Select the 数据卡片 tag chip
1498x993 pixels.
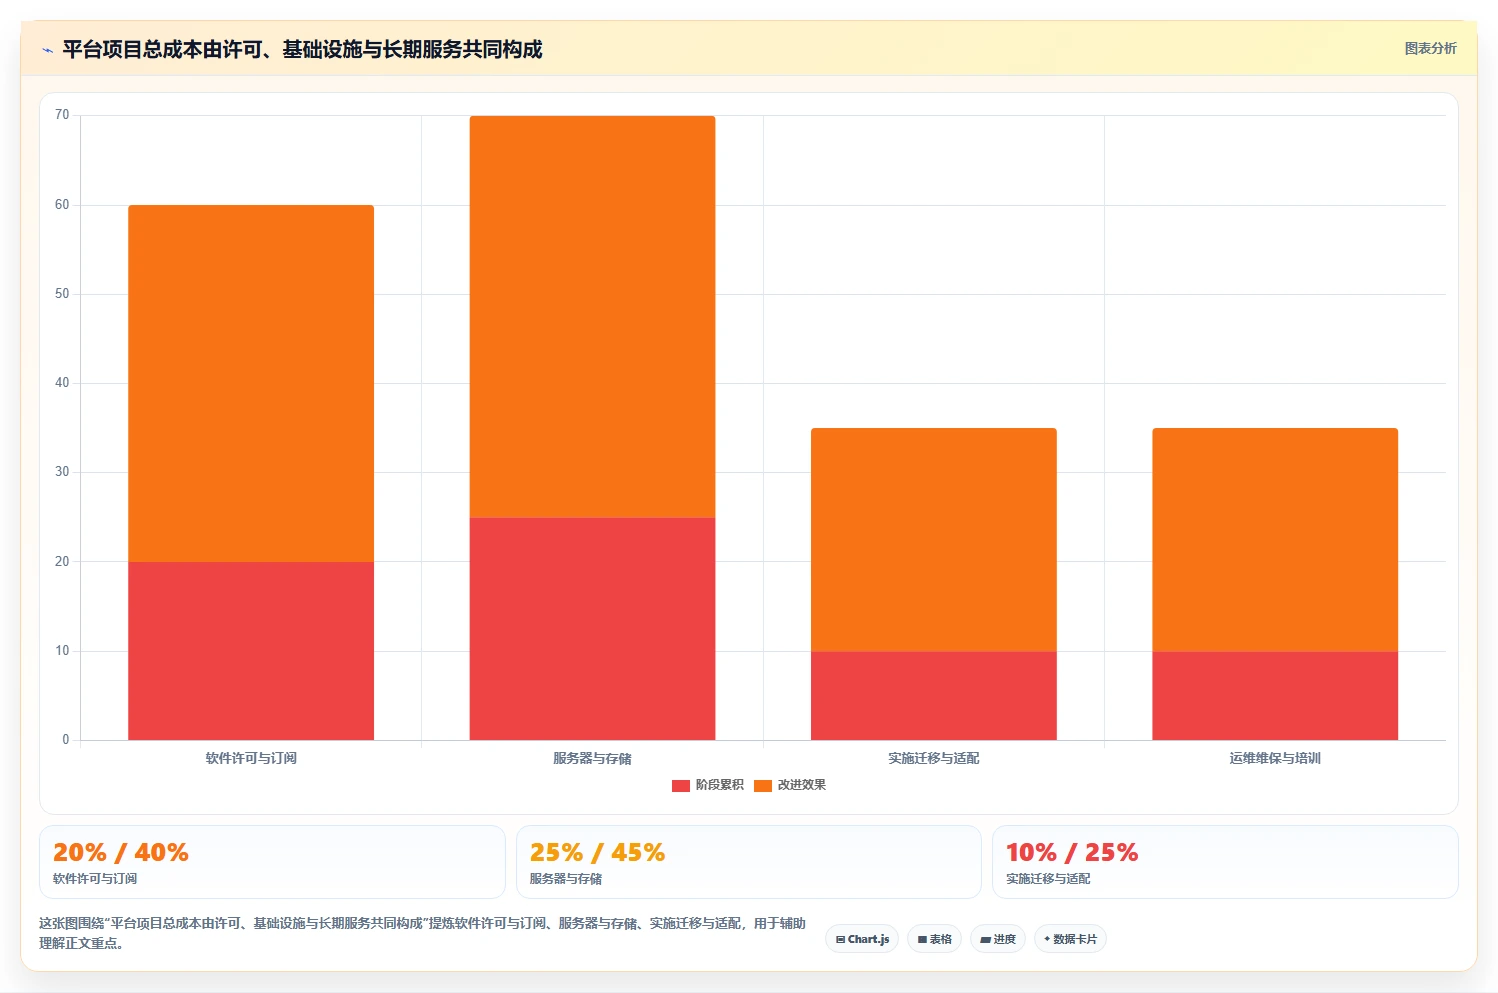1070,939
